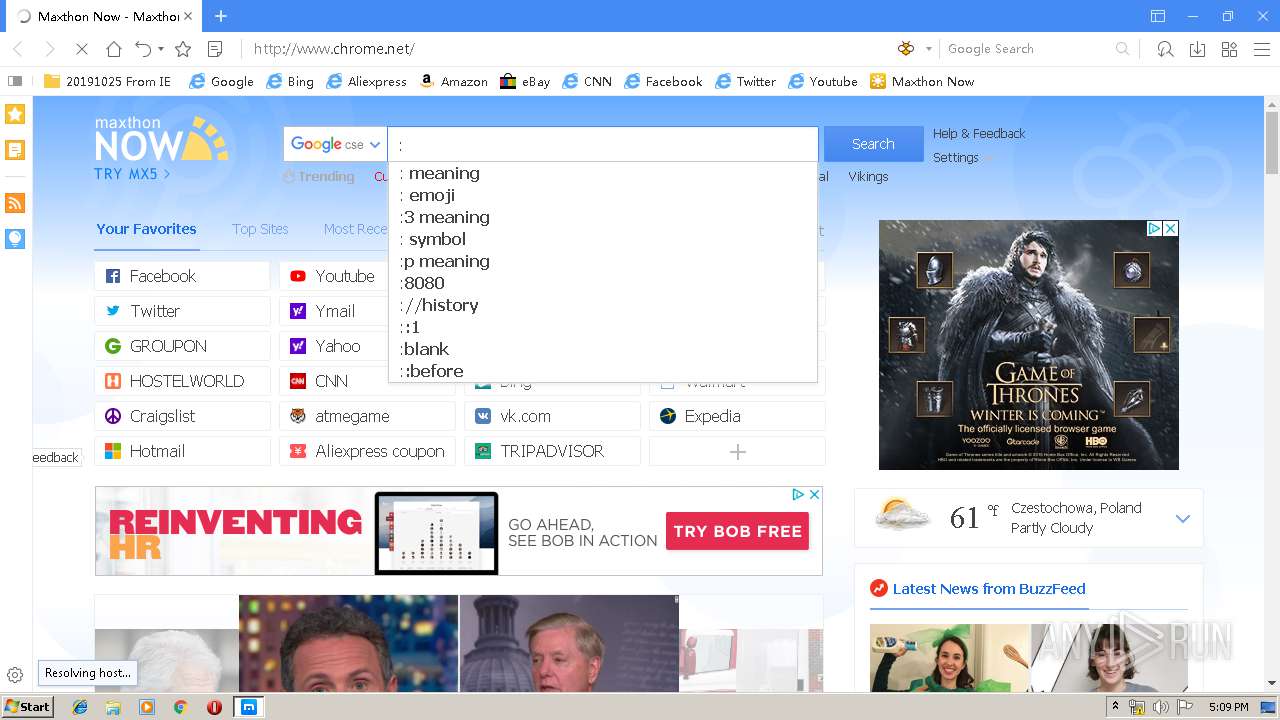Image resolution: width=1280 pixels, height=720 pixels.
Task: Open the Expedia favorite tile
Action: 737,416
